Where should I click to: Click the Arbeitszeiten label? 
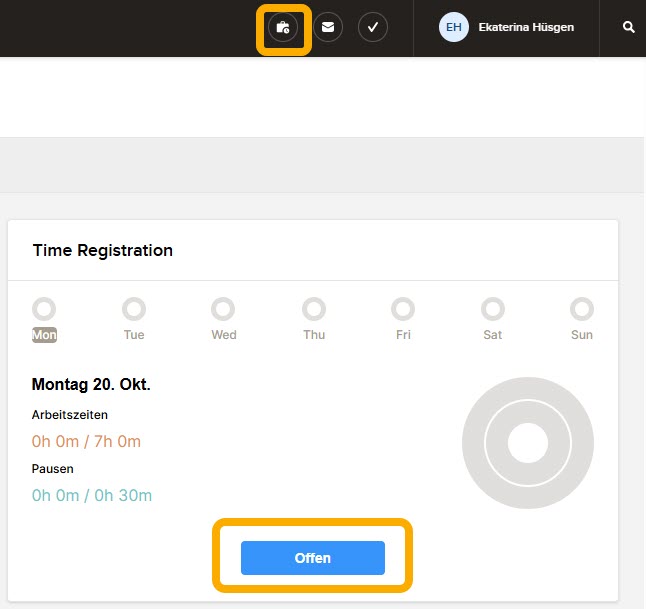click(70, 414)
